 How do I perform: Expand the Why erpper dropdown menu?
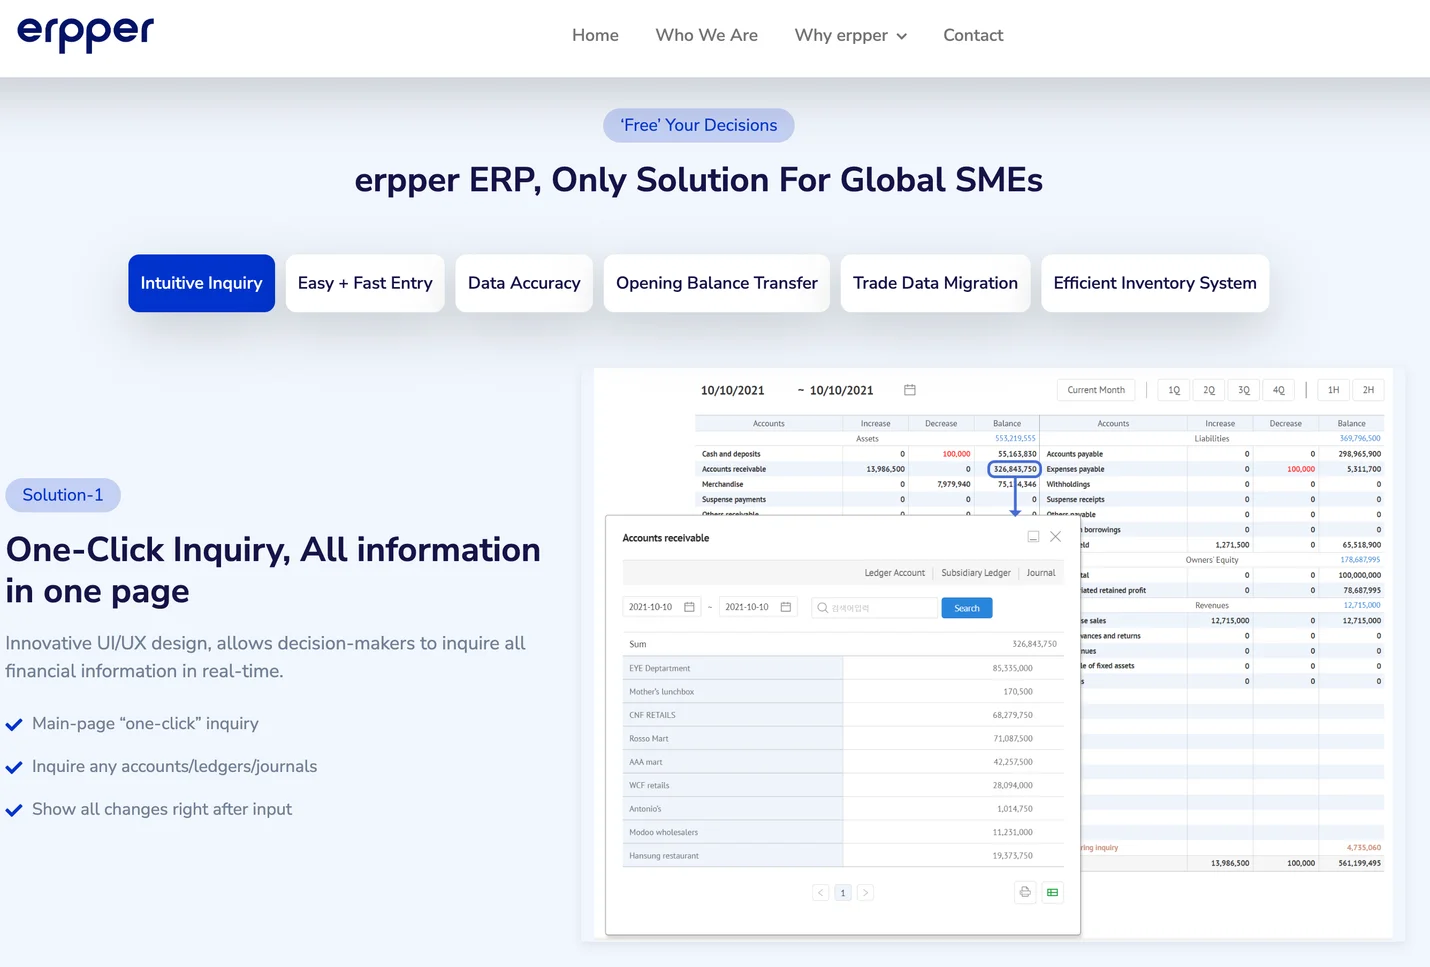pyautogui.click(x=850, y=36)
